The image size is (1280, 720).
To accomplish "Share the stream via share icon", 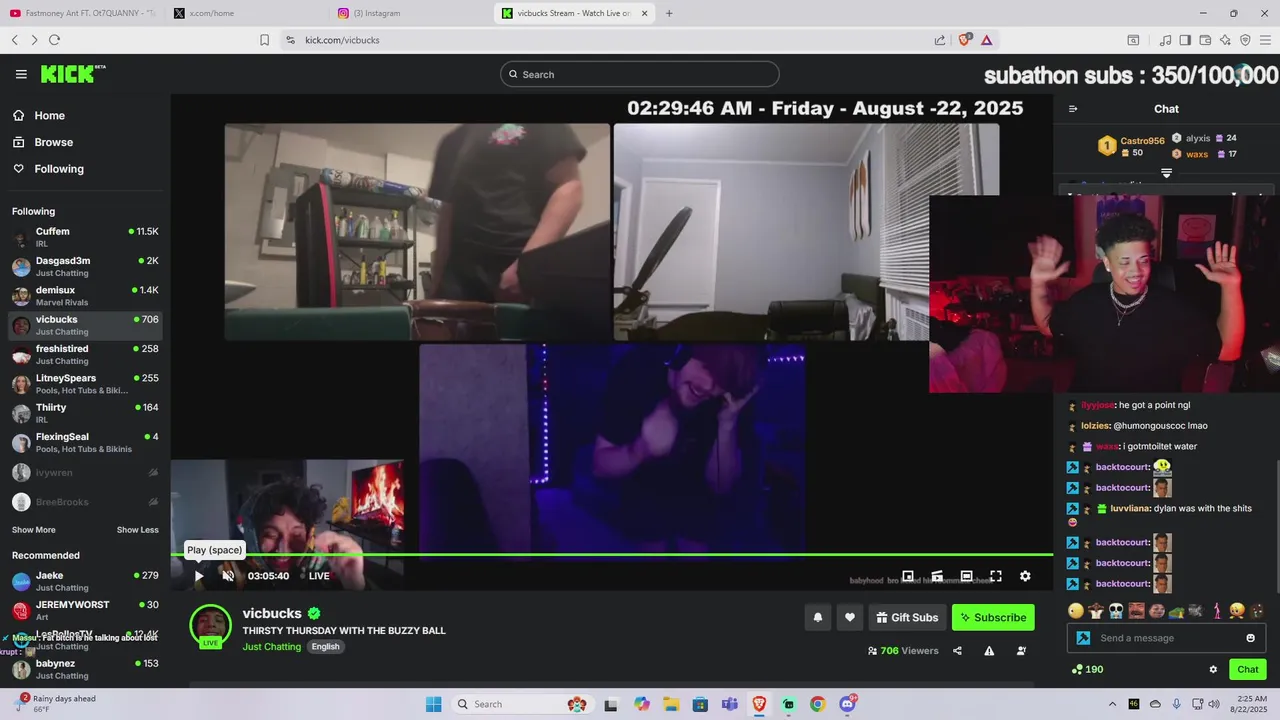I will (957, 651).
